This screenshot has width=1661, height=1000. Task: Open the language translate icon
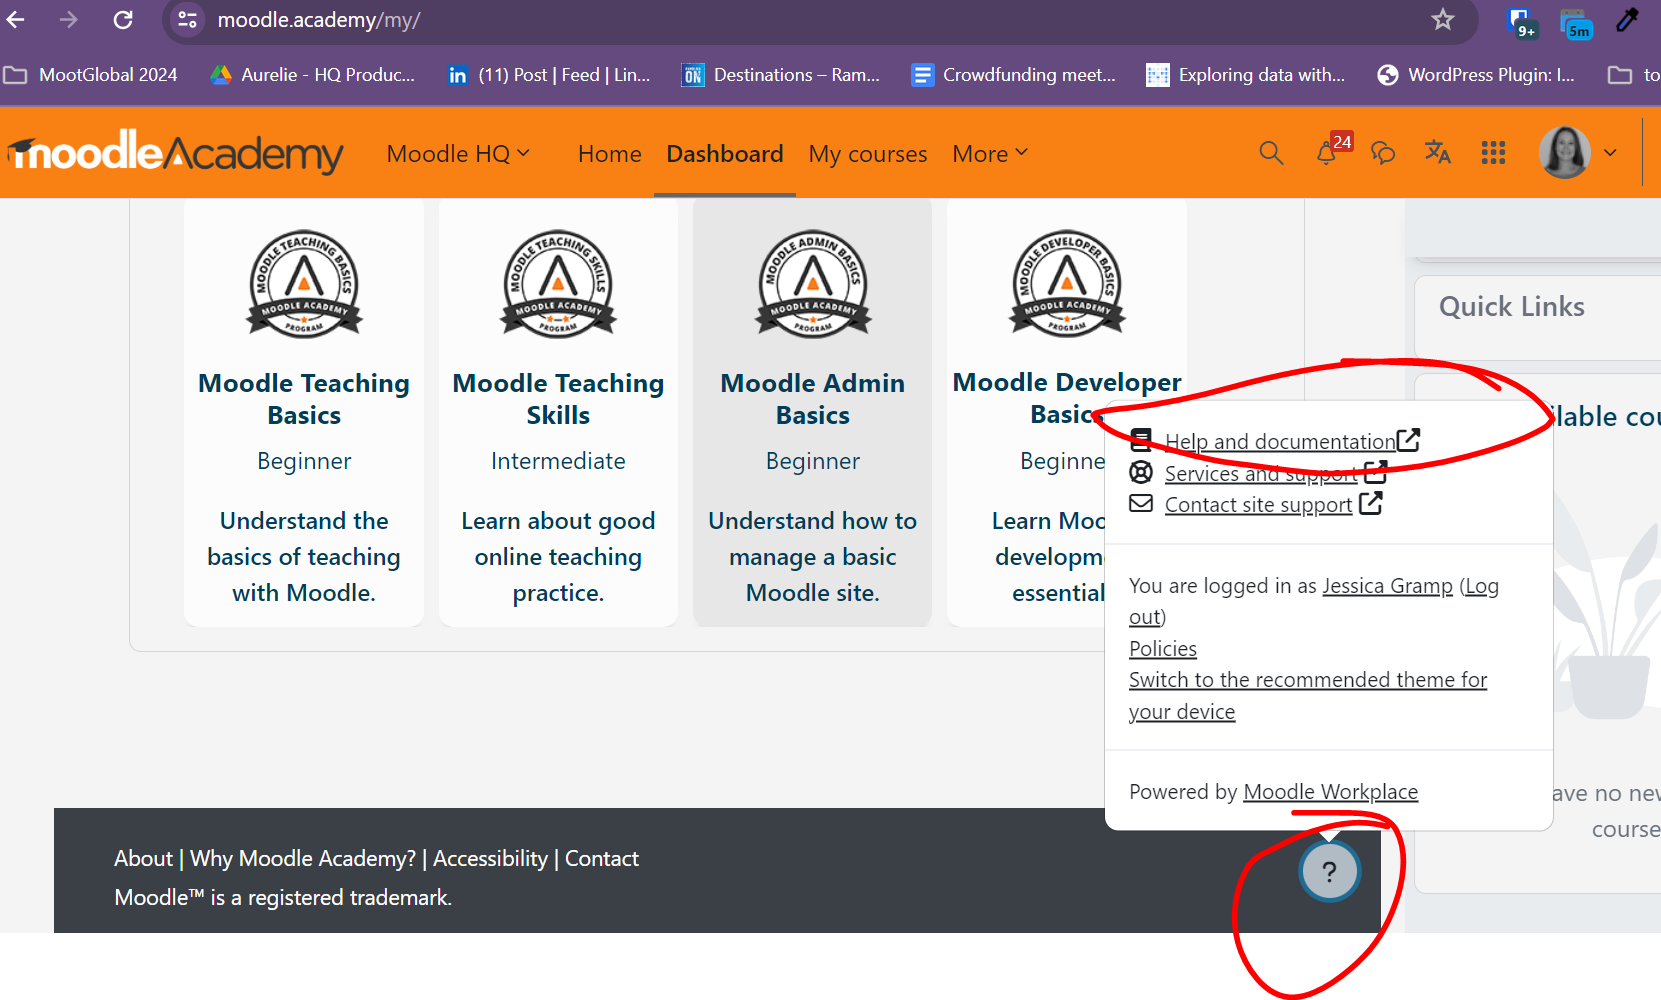tap(1438, 153)
